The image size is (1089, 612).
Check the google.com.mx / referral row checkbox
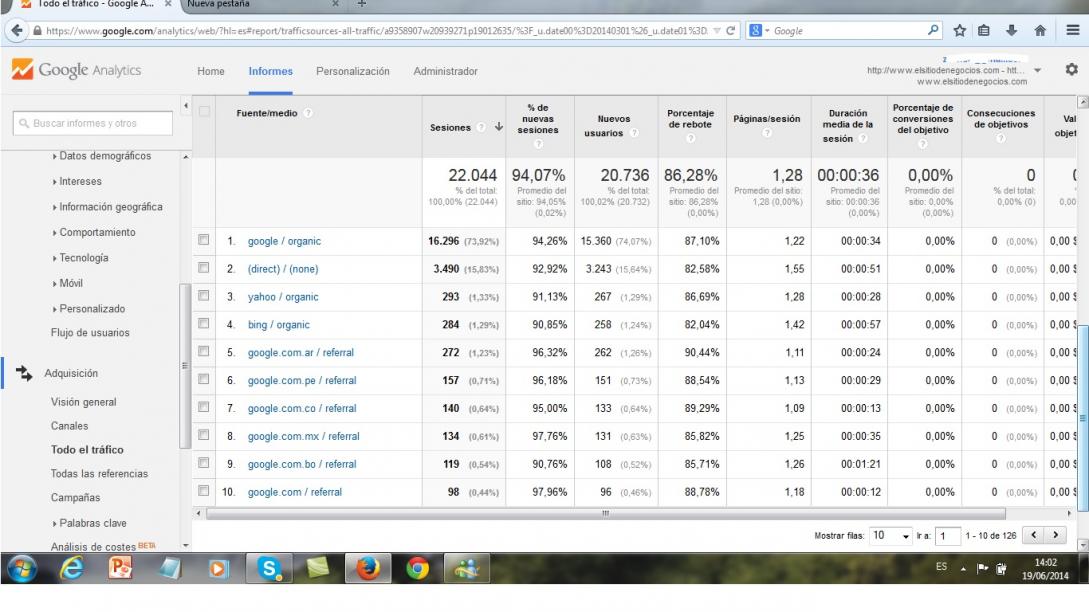203,435
